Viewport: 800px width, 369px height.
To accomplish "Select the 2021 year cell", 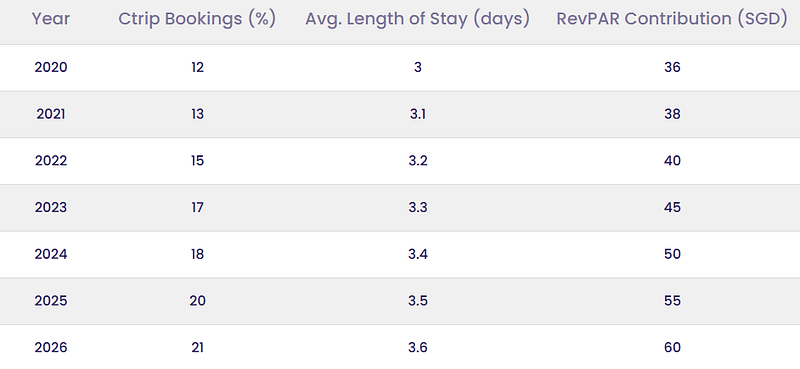I will click(x=51, y=114).
